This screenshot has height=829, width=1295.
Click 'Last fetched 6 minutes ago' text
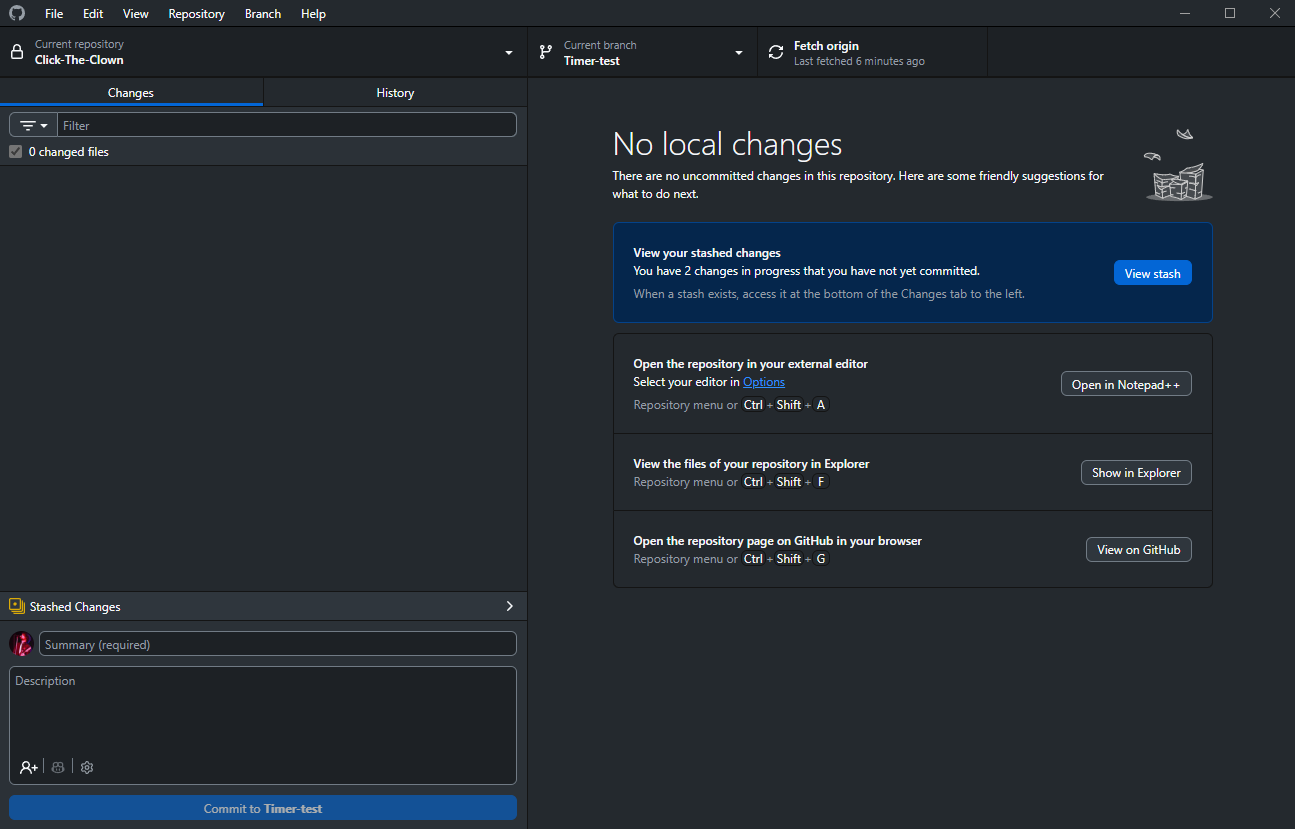pos(859,61)
